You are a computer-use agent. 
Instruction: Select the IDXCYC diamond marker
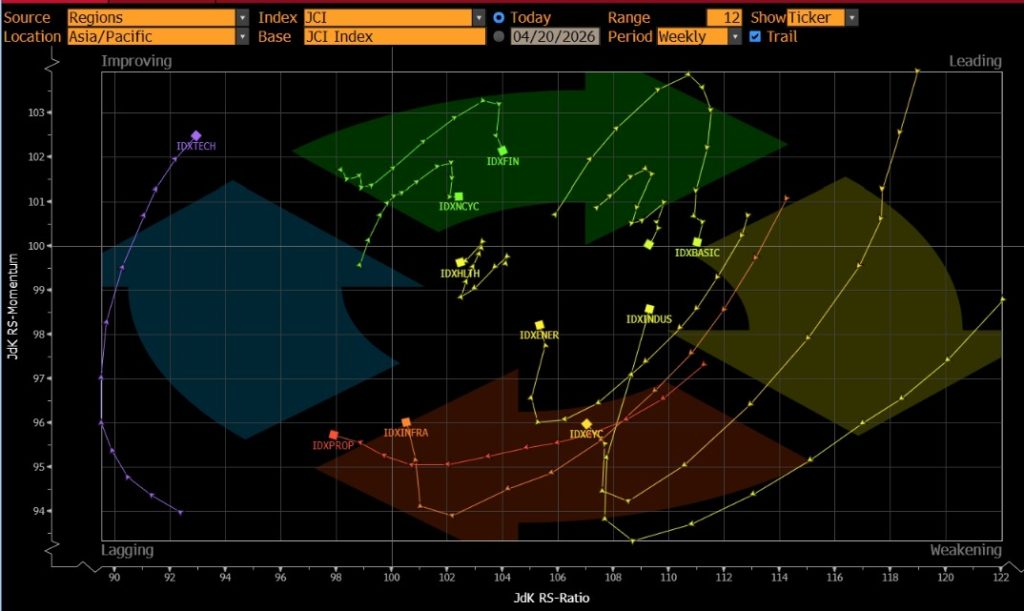(587, 424)
